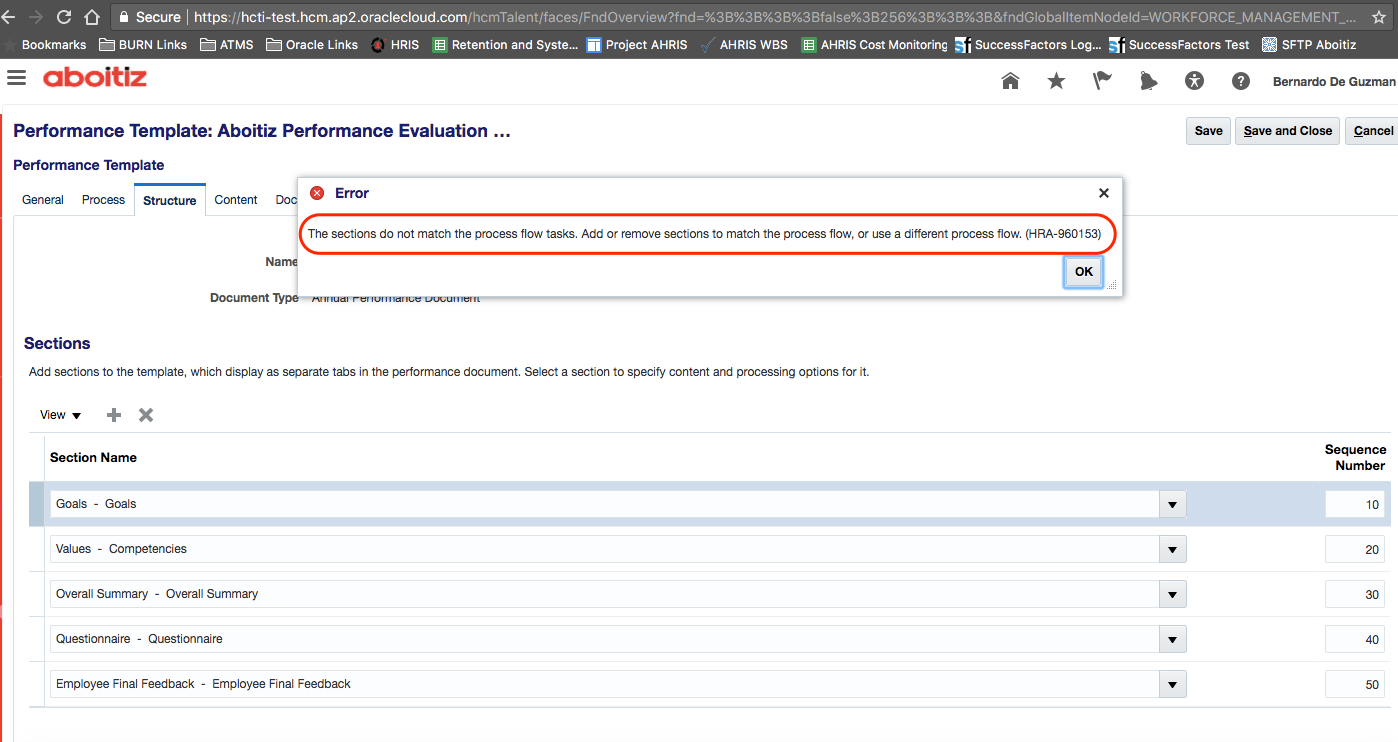This screenshot has height=742, width=1398.
Task: Switch to the Process tab
Action: [103, 200]
